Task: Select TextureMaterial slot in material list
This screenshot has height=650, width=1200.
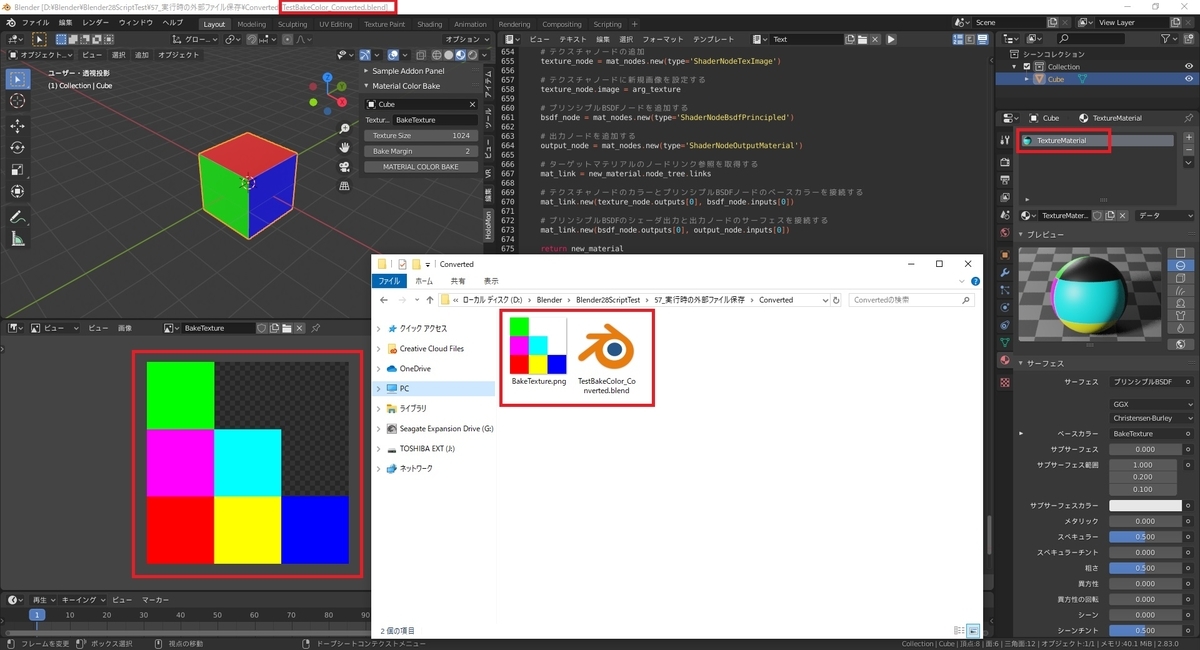Action: click(1098, 141)
